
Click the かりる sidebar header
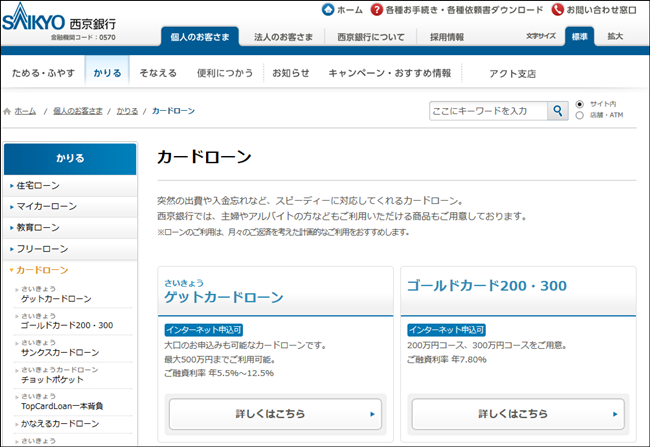[70, 159]
